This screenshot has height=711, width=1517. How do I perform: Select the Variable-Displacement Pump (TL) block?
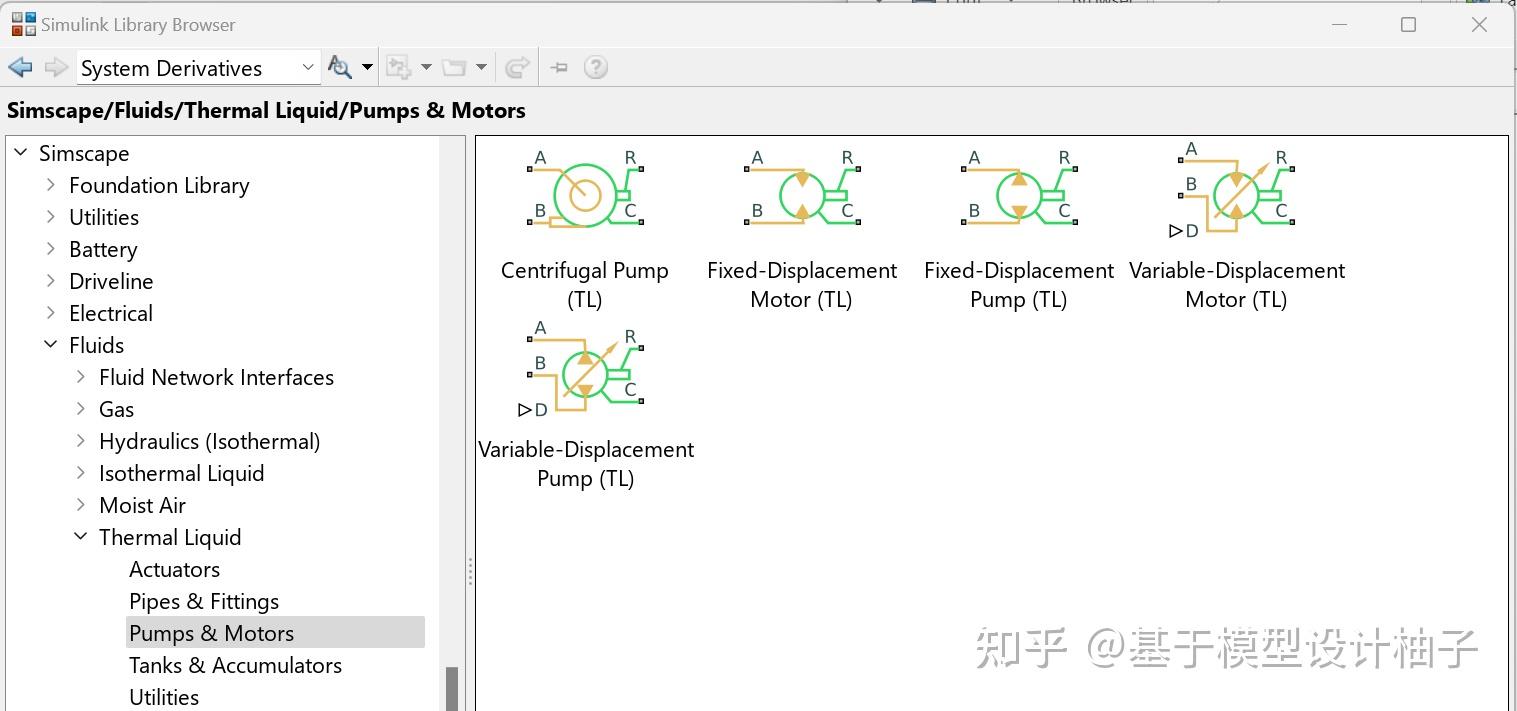pyautogui.click(x=584, y=373)
